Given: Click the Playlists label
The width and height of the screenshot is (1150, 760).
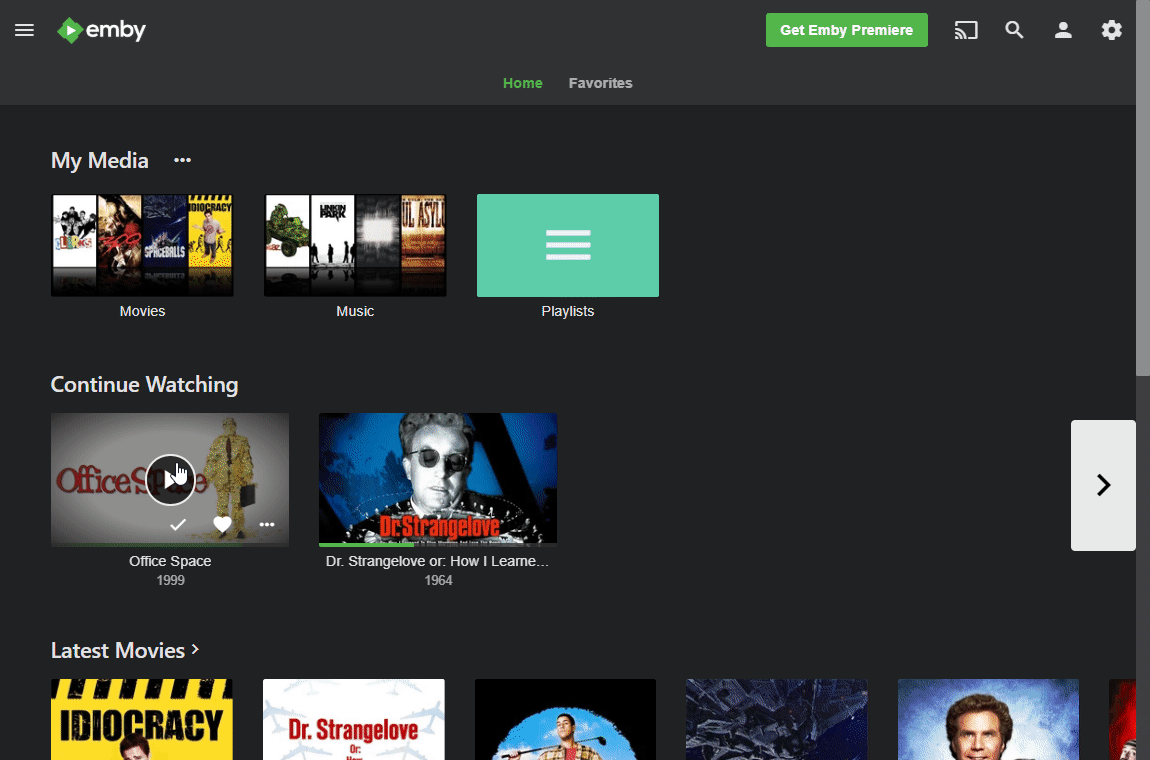Looking at the screenshot, I should (x=568, y=311).
